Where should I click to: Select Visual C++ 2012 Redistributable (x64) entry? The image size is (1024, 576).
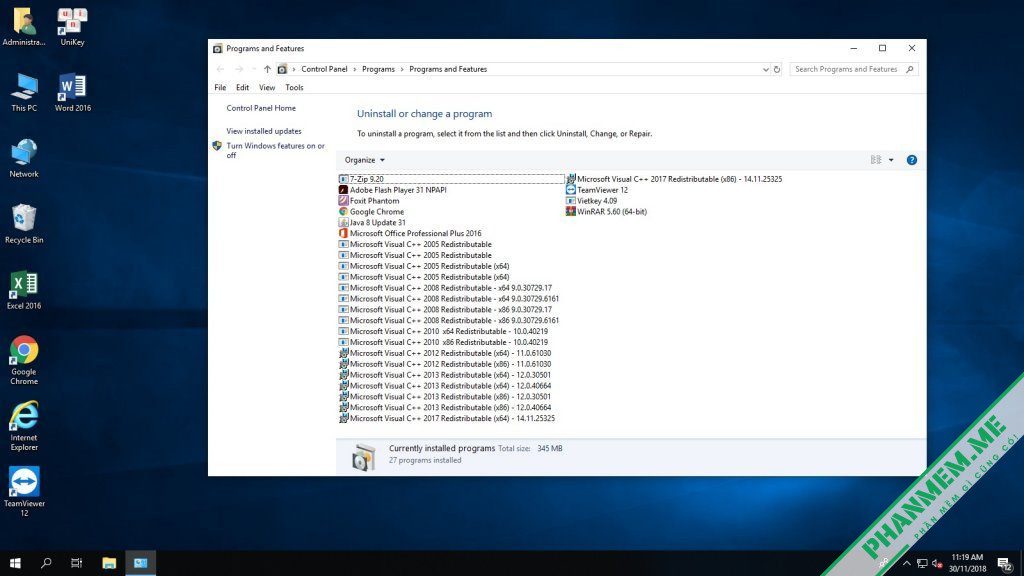(445, 353)
